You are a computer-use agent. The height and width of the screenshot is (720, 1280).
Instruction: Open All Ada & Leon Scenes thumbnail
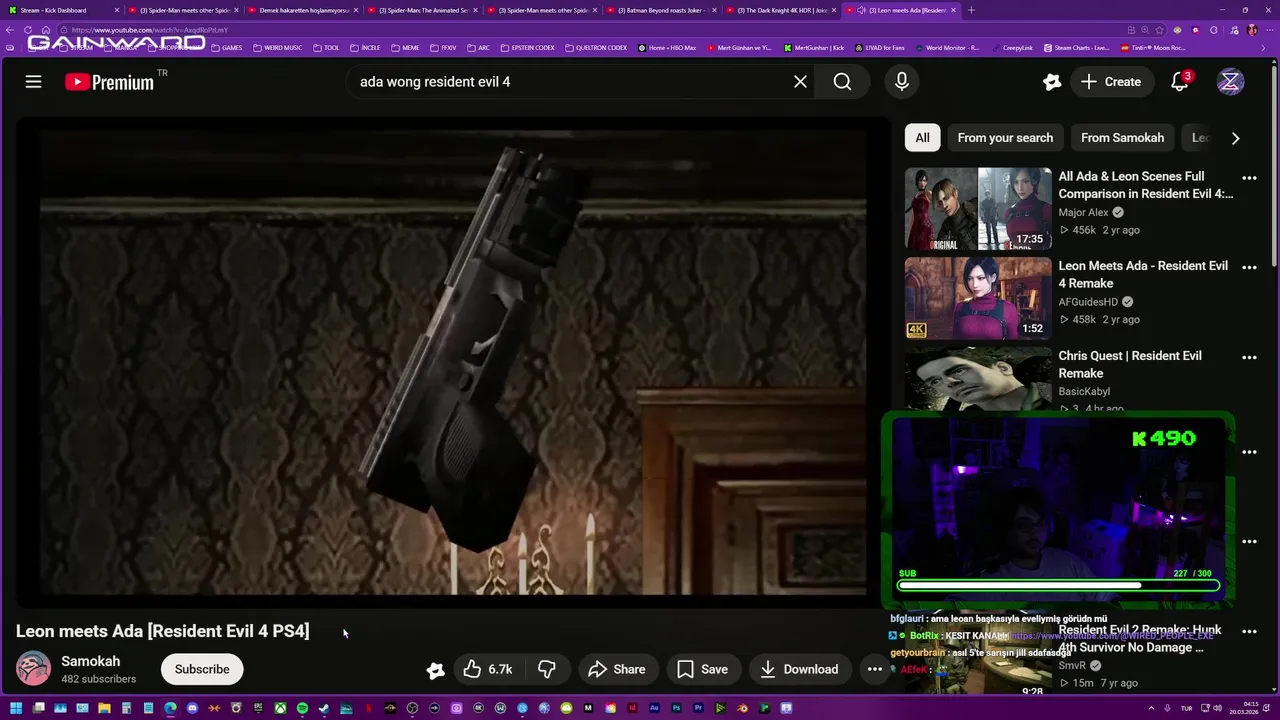pos(978,208)
